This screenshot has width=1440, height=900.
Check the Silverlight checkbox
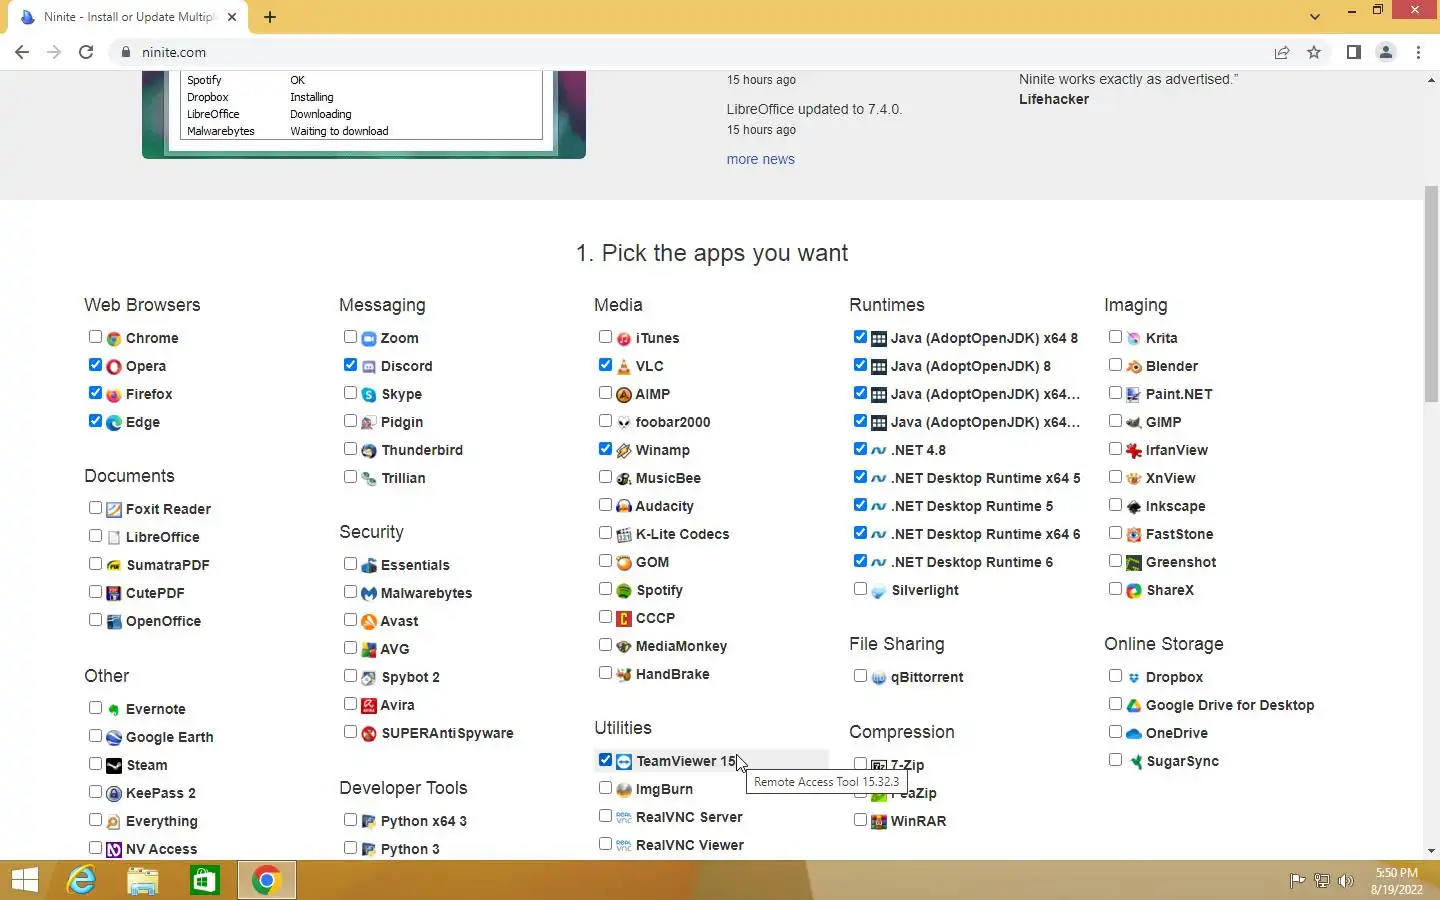click(860, 589)
